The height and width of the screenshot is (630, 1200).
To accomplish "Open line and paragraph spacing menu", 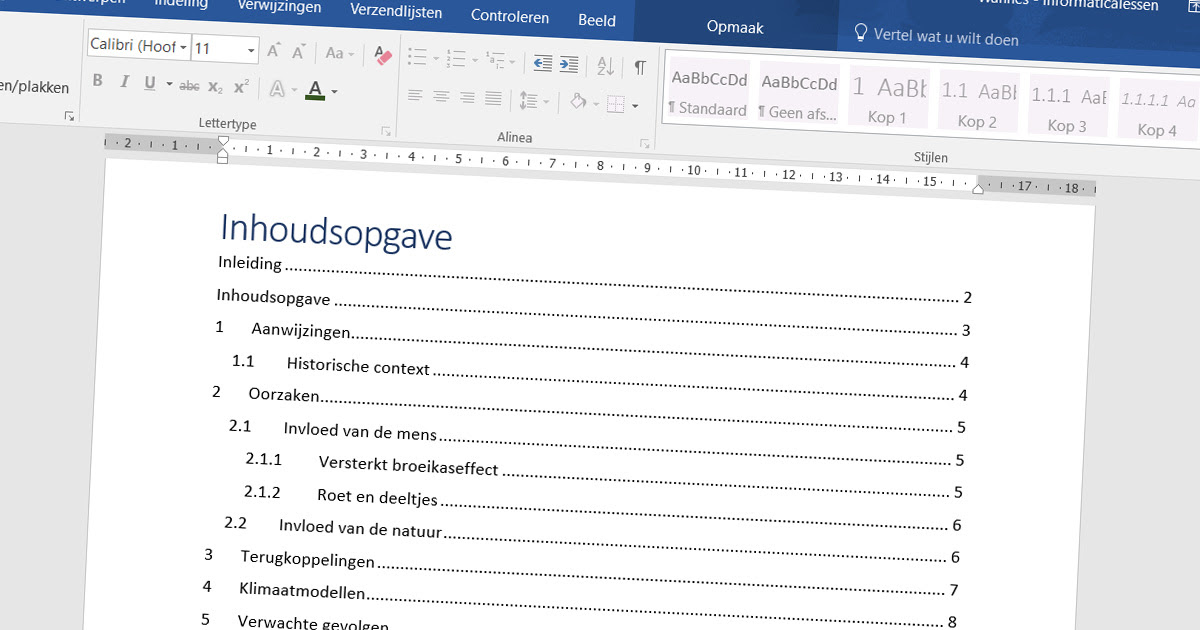I will [535, 101].
